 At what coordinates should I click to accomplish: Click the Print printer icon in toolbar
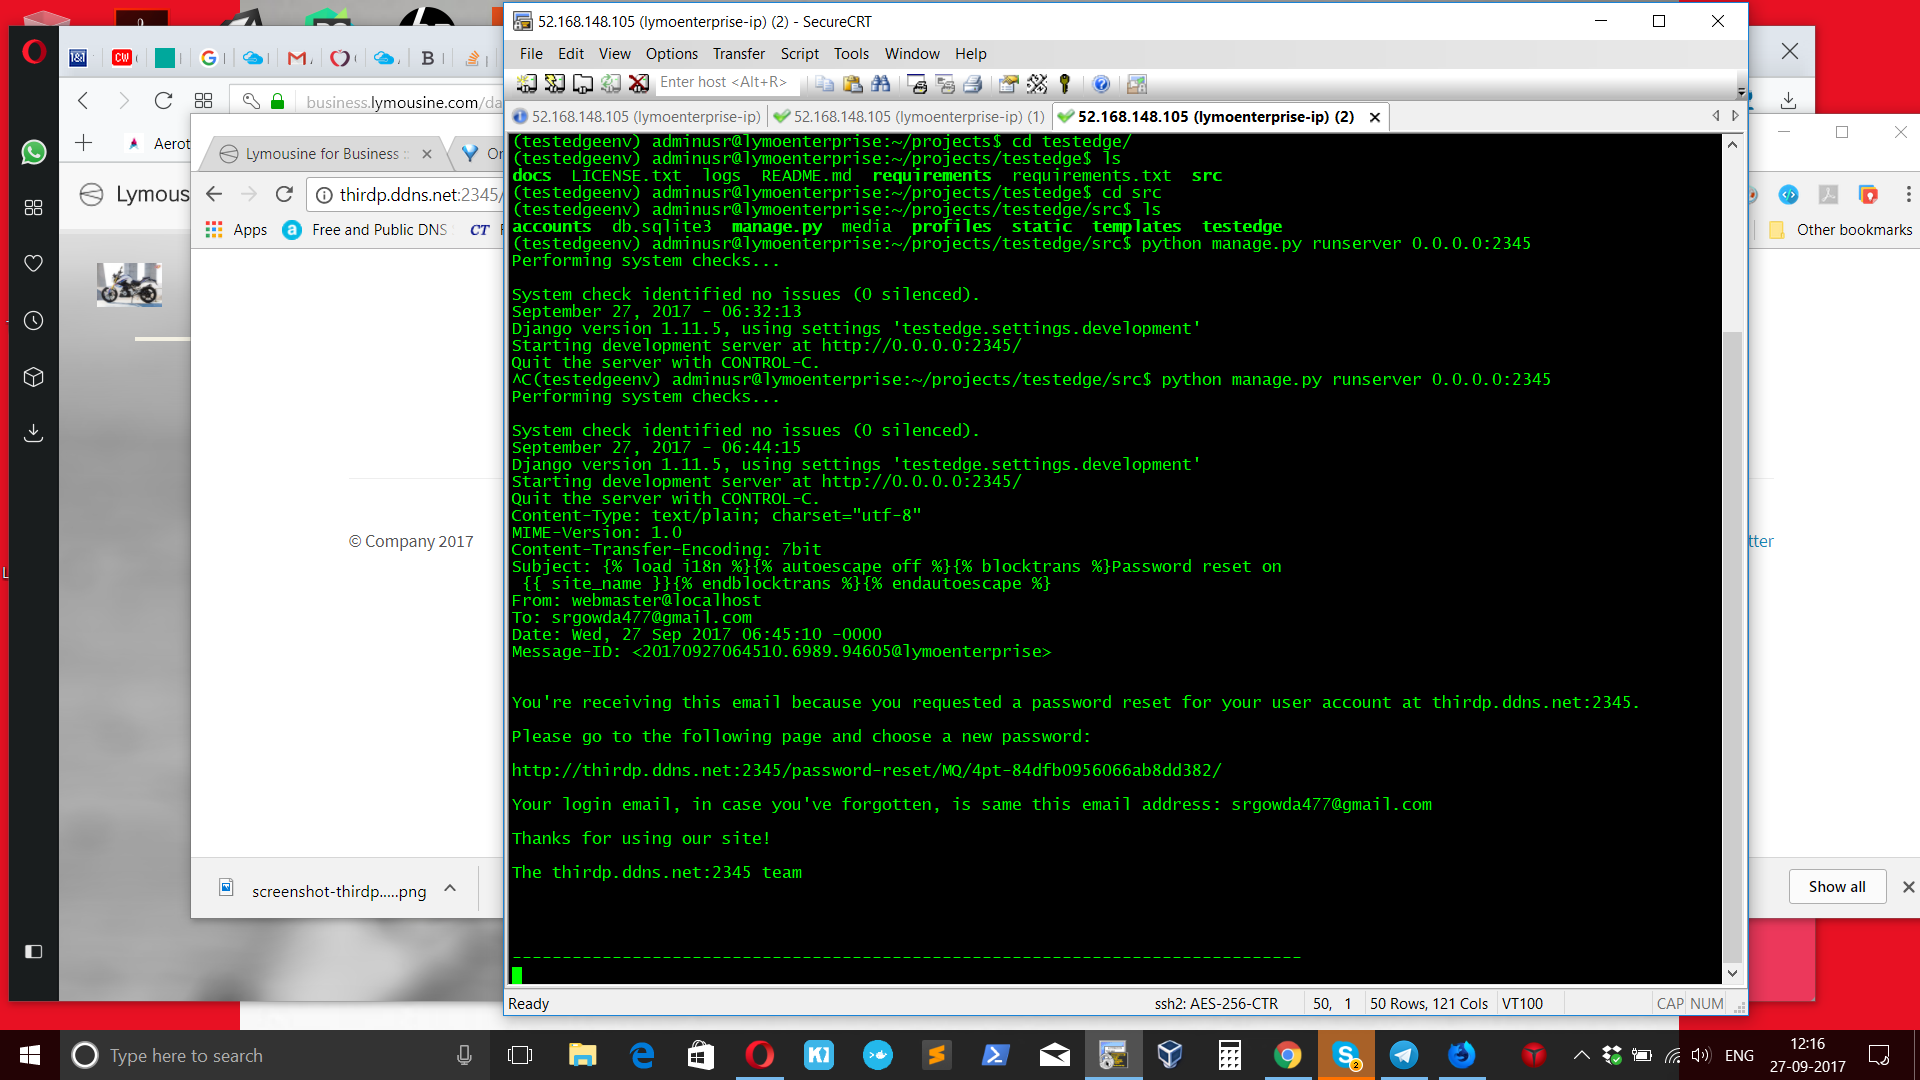972,84
